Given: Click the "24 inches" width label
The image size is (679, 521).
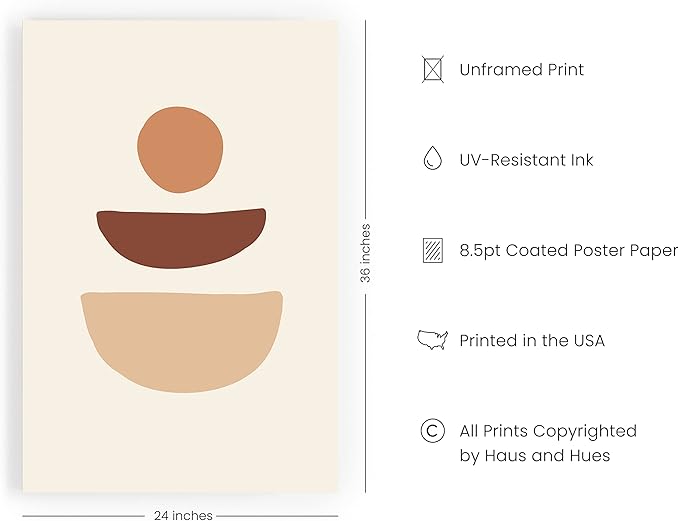Looking at the screenshot, I should point(183,515).
